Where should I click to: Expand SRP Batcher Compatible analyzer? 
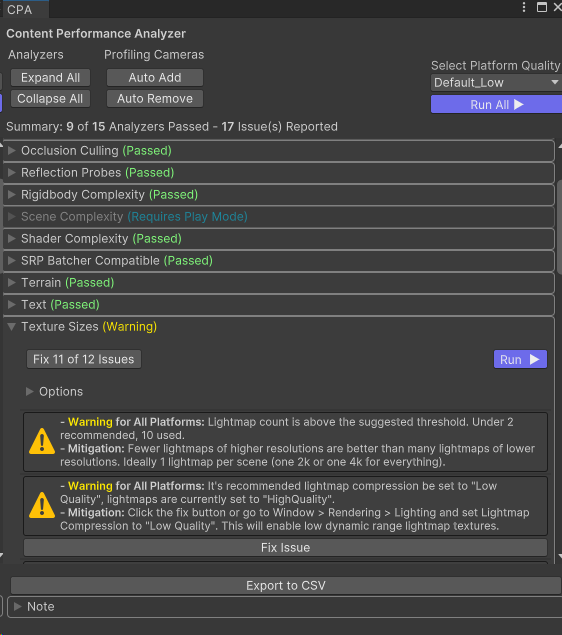[x=12, y=260]
